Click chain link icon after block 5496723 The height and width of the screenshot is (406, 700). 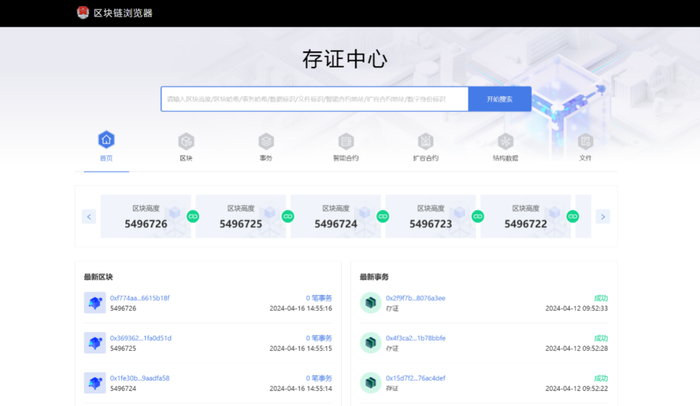click(x=478, y=217)
